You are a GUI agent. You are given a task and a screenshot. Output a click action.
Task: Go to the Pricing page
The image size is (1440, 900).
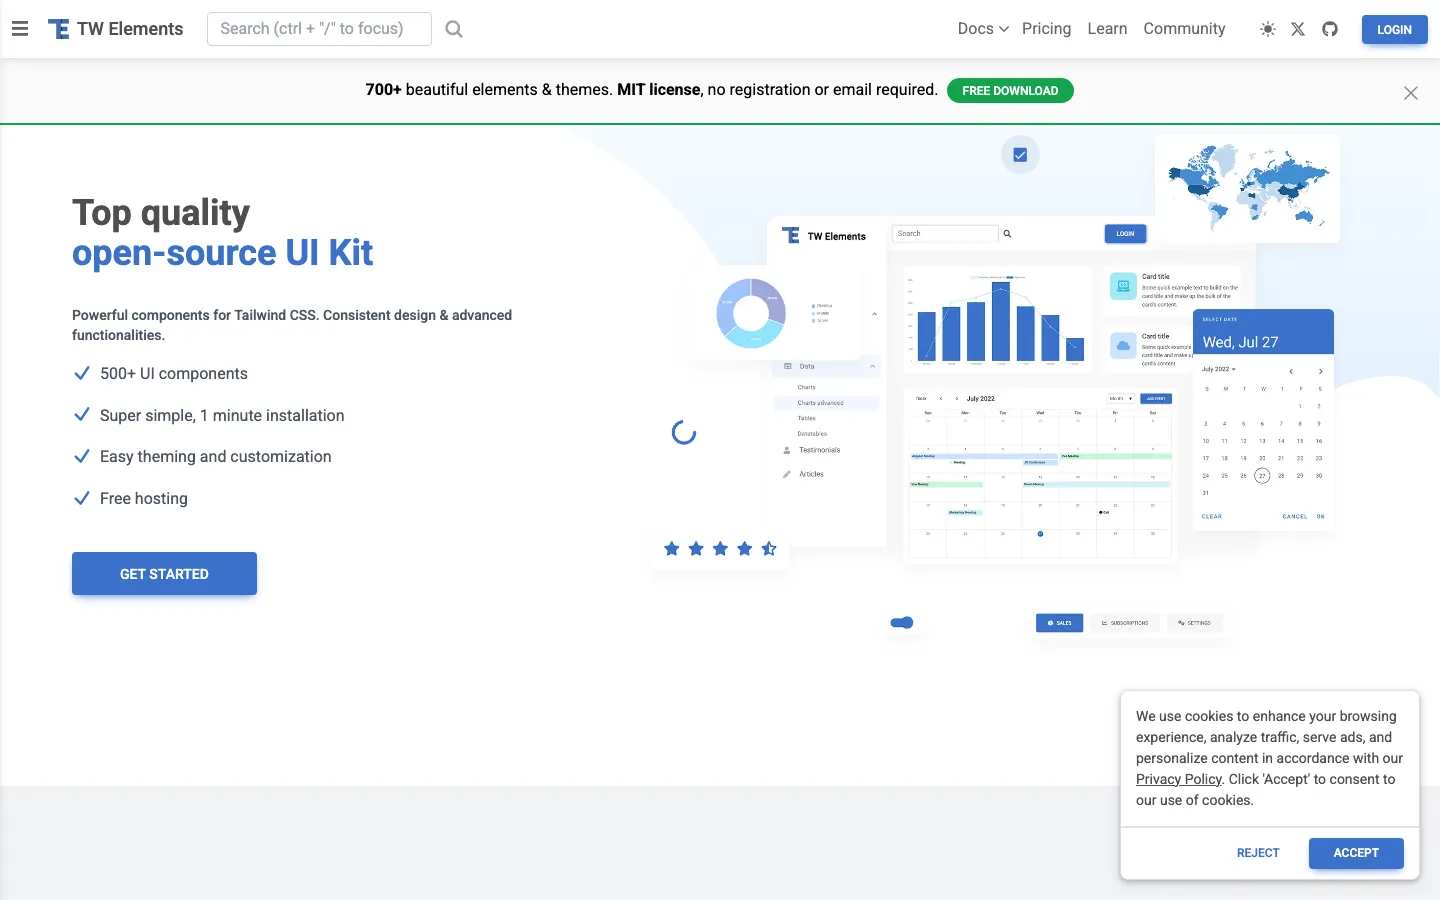click(1046, 29)
